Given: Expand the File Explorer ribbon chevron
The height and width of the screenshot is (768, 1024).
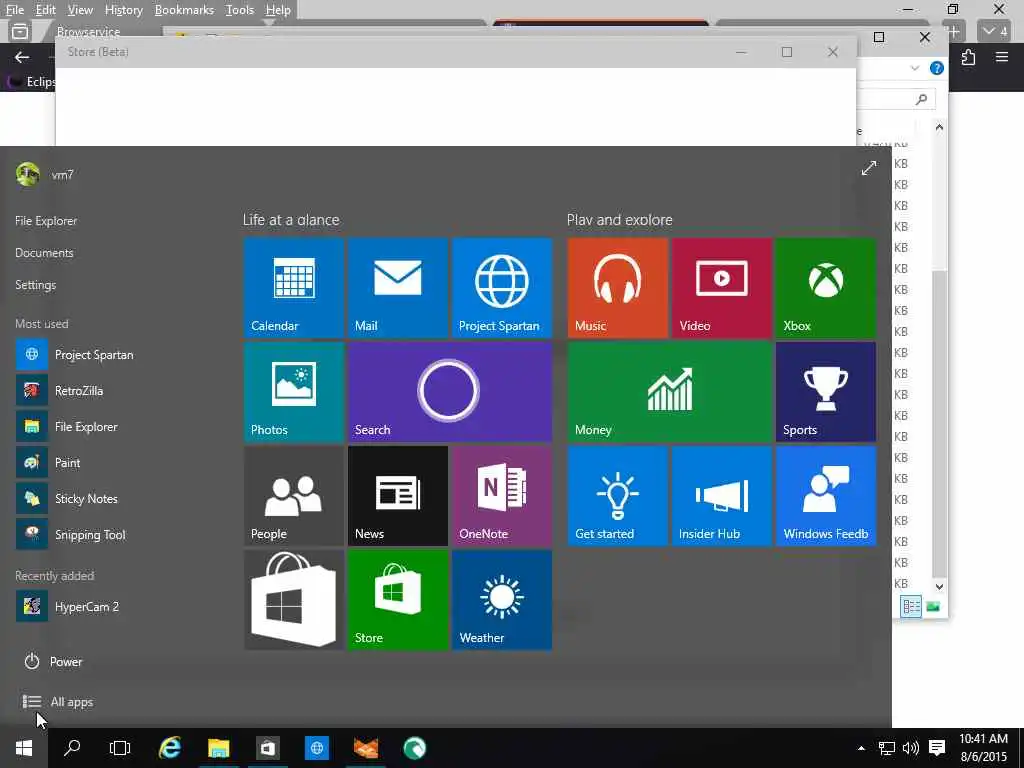Looking at the screenshot, I should coord(915,68).
